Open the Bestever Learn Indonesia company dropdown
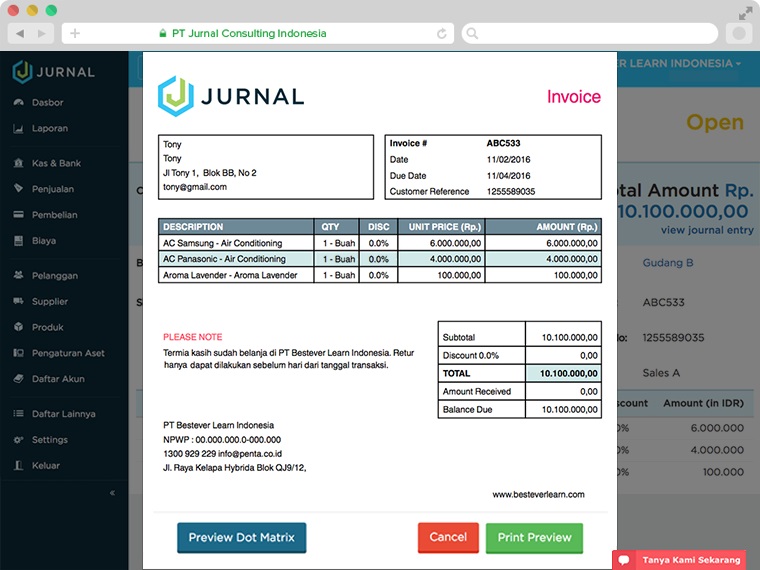Image resolution: width=760 pixels, height=570 pixels. (x=682, y=63)
